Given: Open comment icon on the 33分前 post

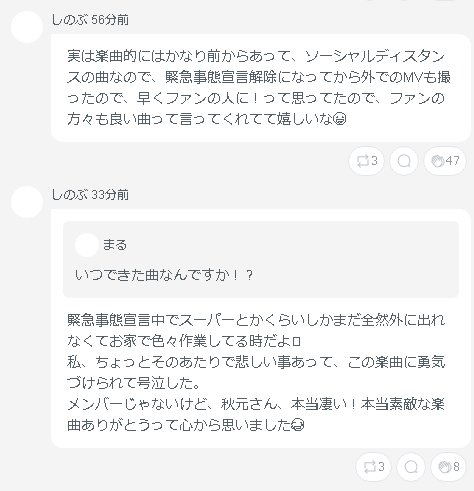Looking at the screenshot, I should click(x=411, y=467).
